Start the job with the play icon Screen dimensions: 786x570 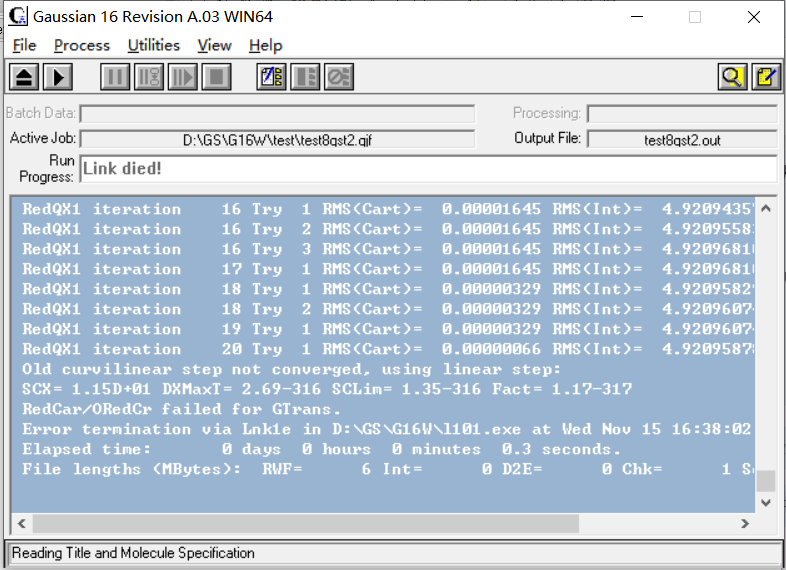[x=58, y=77]
